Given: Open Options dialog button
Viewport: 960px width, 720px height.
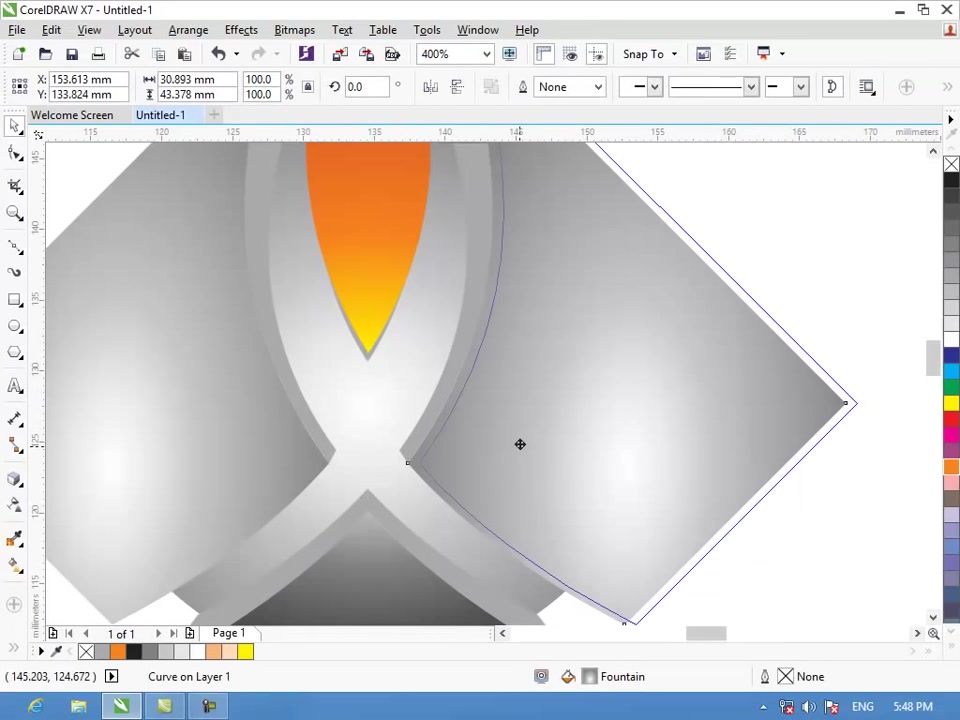Looking at the screenshot, I should click(730, 54).
